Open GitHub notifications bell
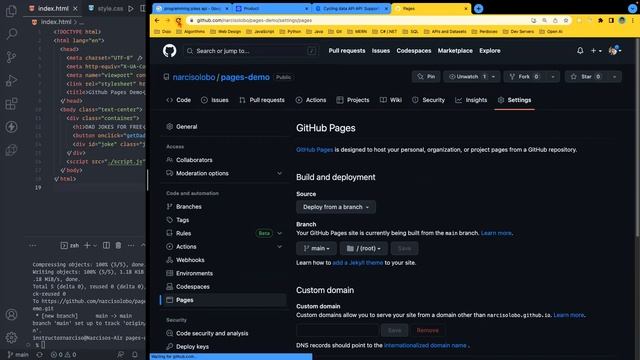 [580, 51]
